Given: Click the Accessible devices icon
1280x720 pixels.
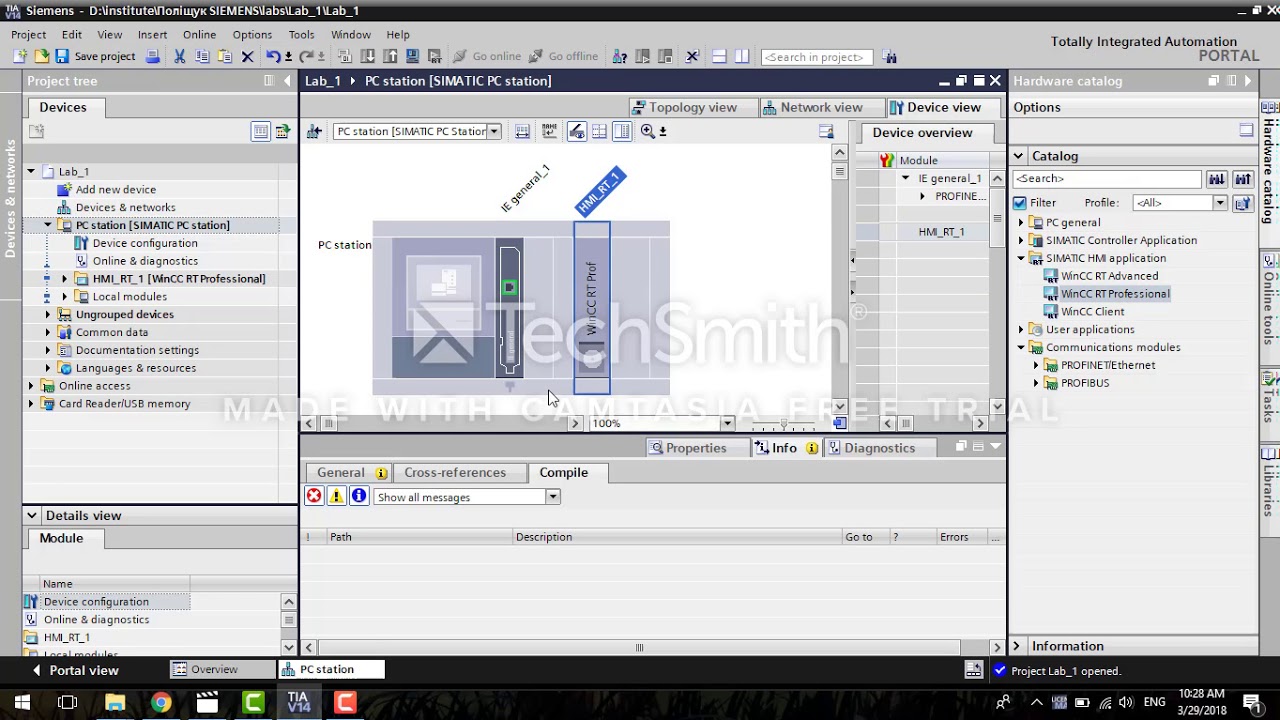Looking at the screenshot, I should click(620, 57).
